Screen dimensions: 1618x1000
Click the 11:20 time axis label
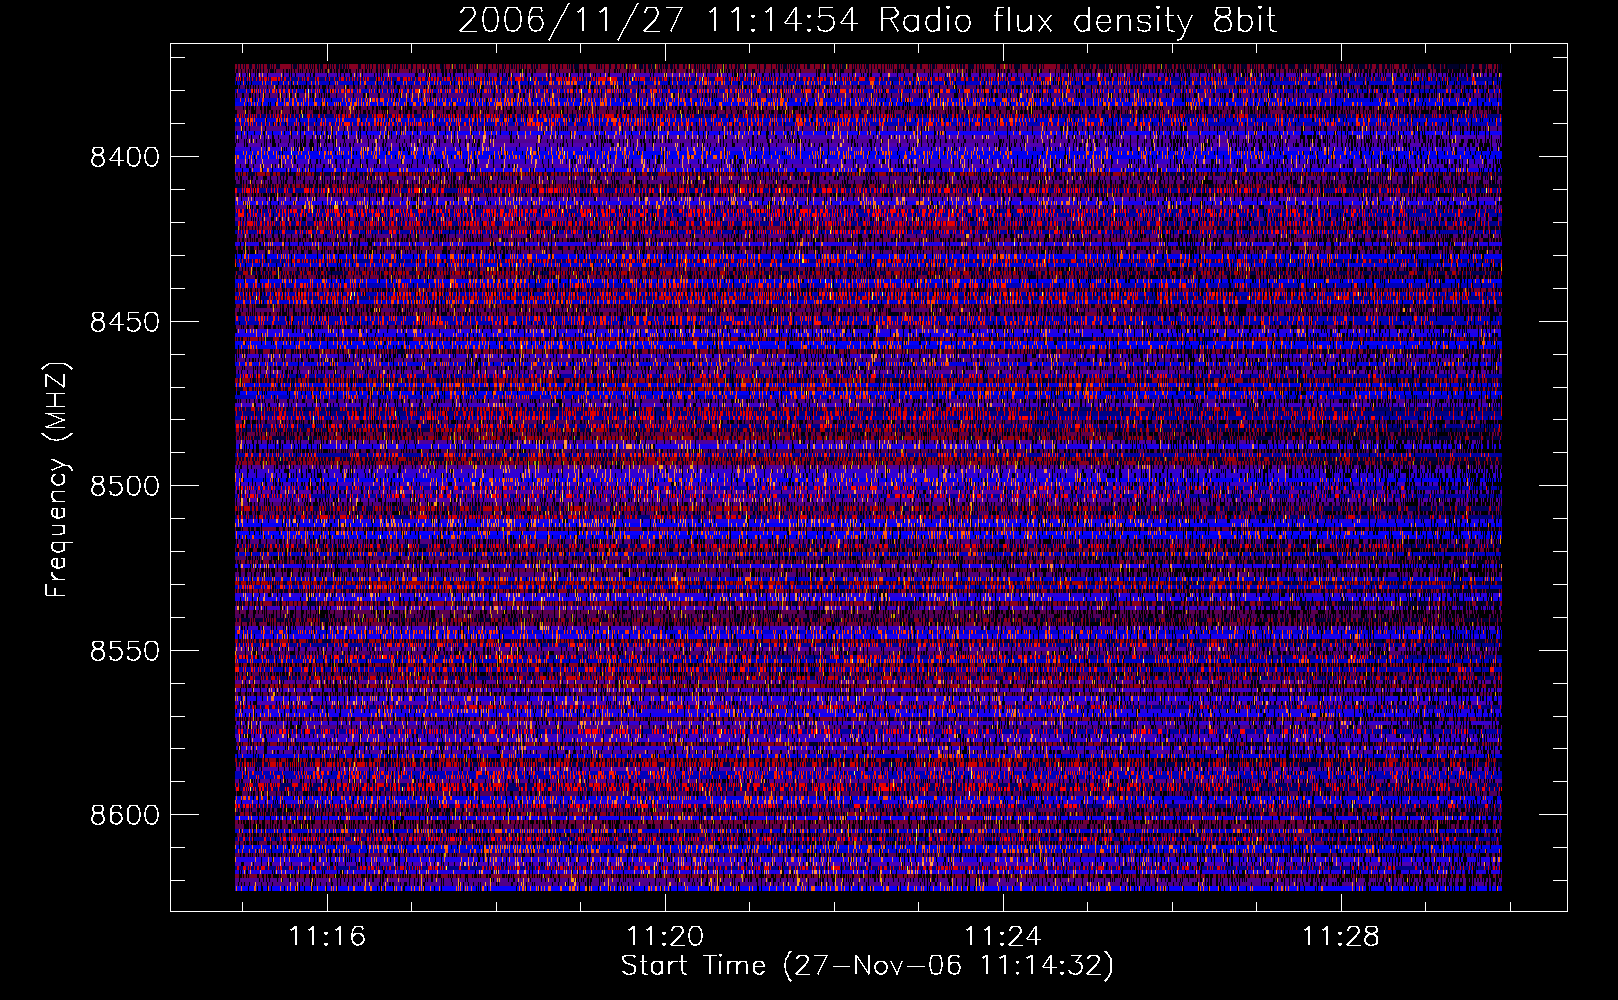(x=665, y=937)
